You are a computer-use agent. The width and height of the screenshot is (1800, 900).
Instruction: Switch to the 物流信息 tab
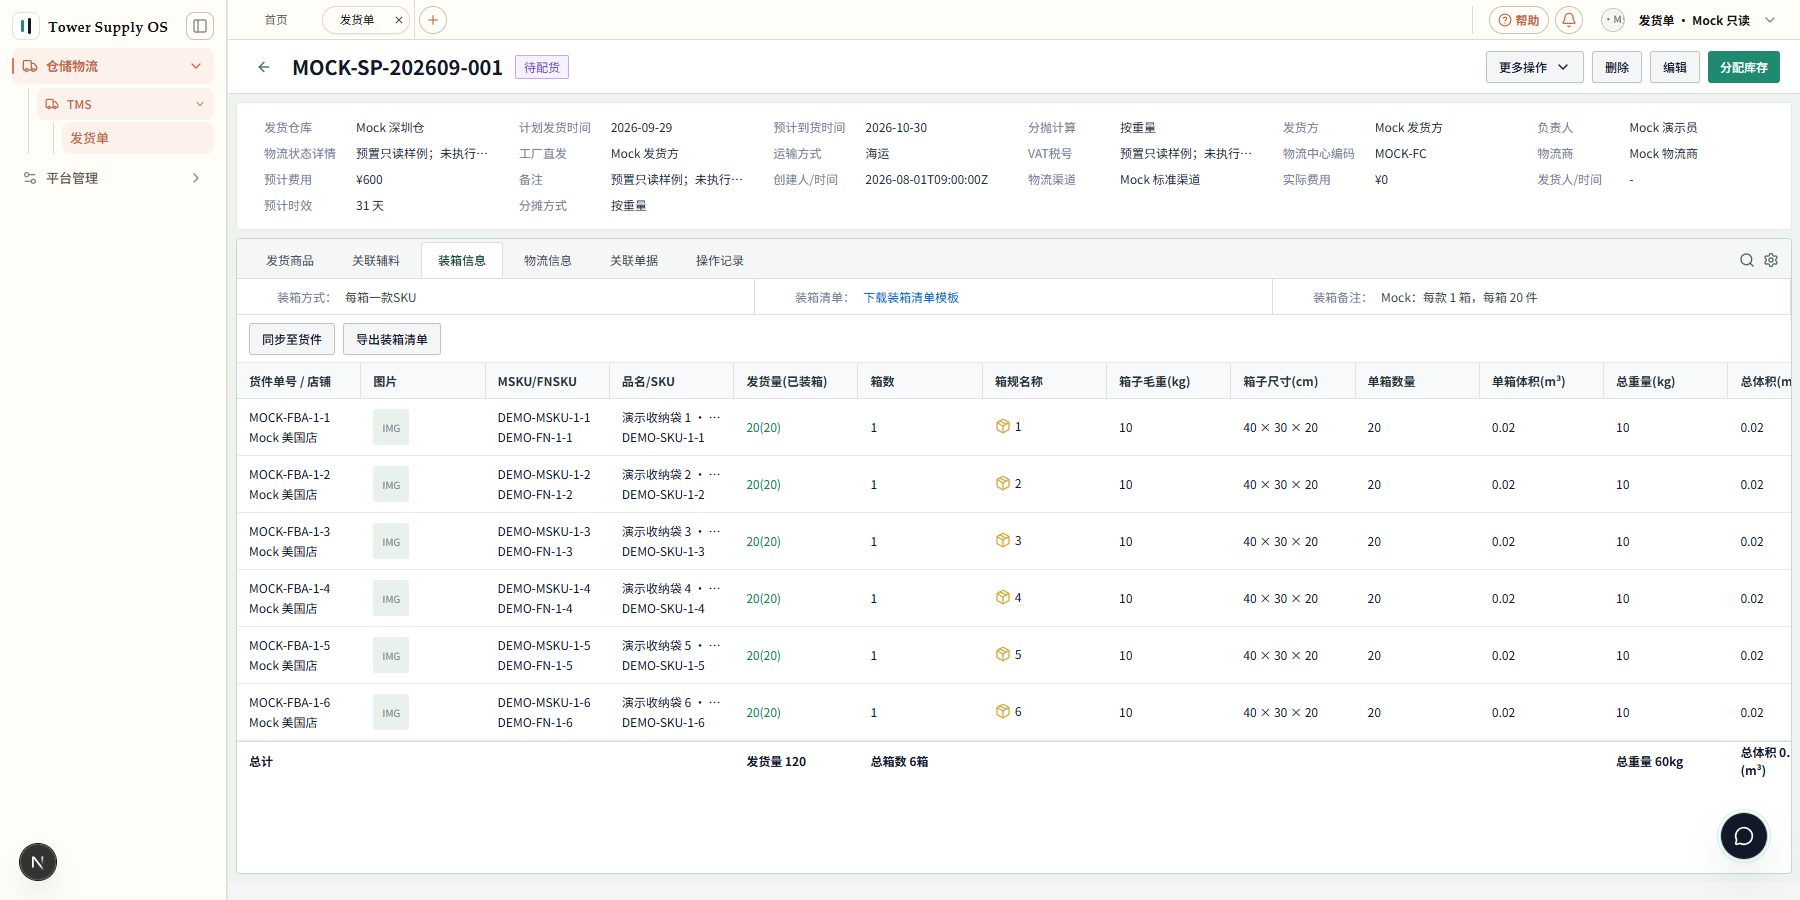coord(548,261)
